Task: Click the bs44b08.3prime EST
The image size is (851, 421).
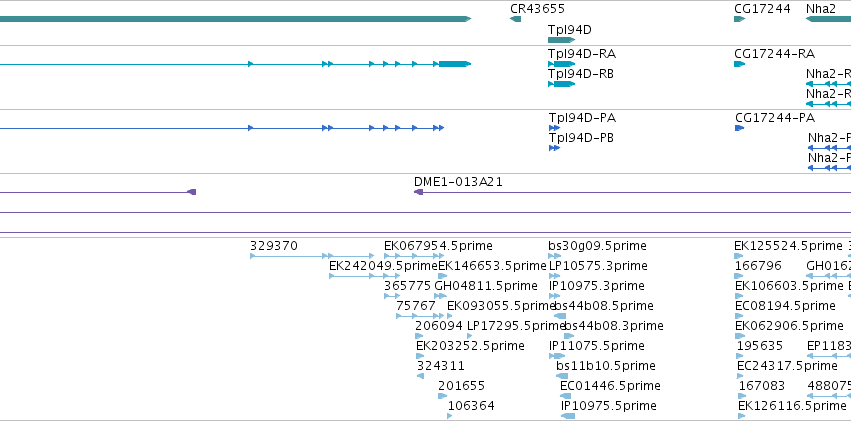Action: coord(569,336)
